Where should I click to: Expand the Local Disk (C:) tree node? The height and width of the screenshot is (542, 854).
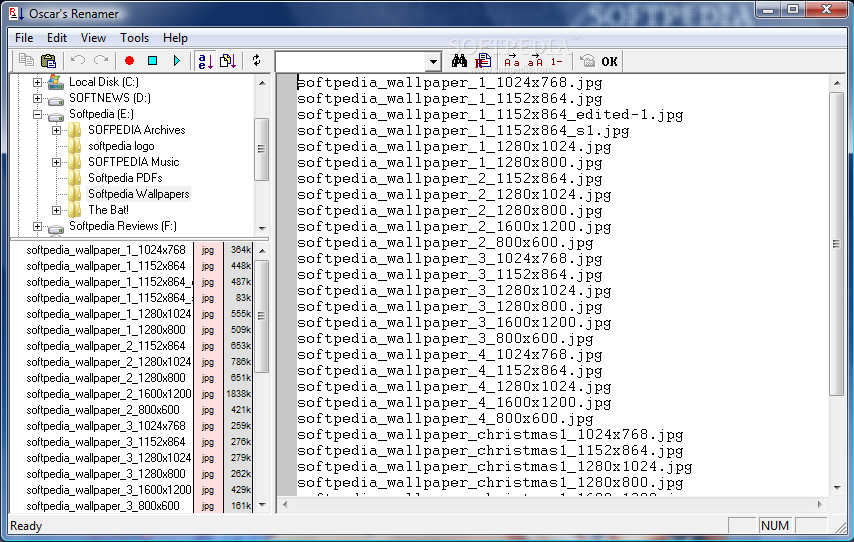pyautogui.click(x=37, y=82)
